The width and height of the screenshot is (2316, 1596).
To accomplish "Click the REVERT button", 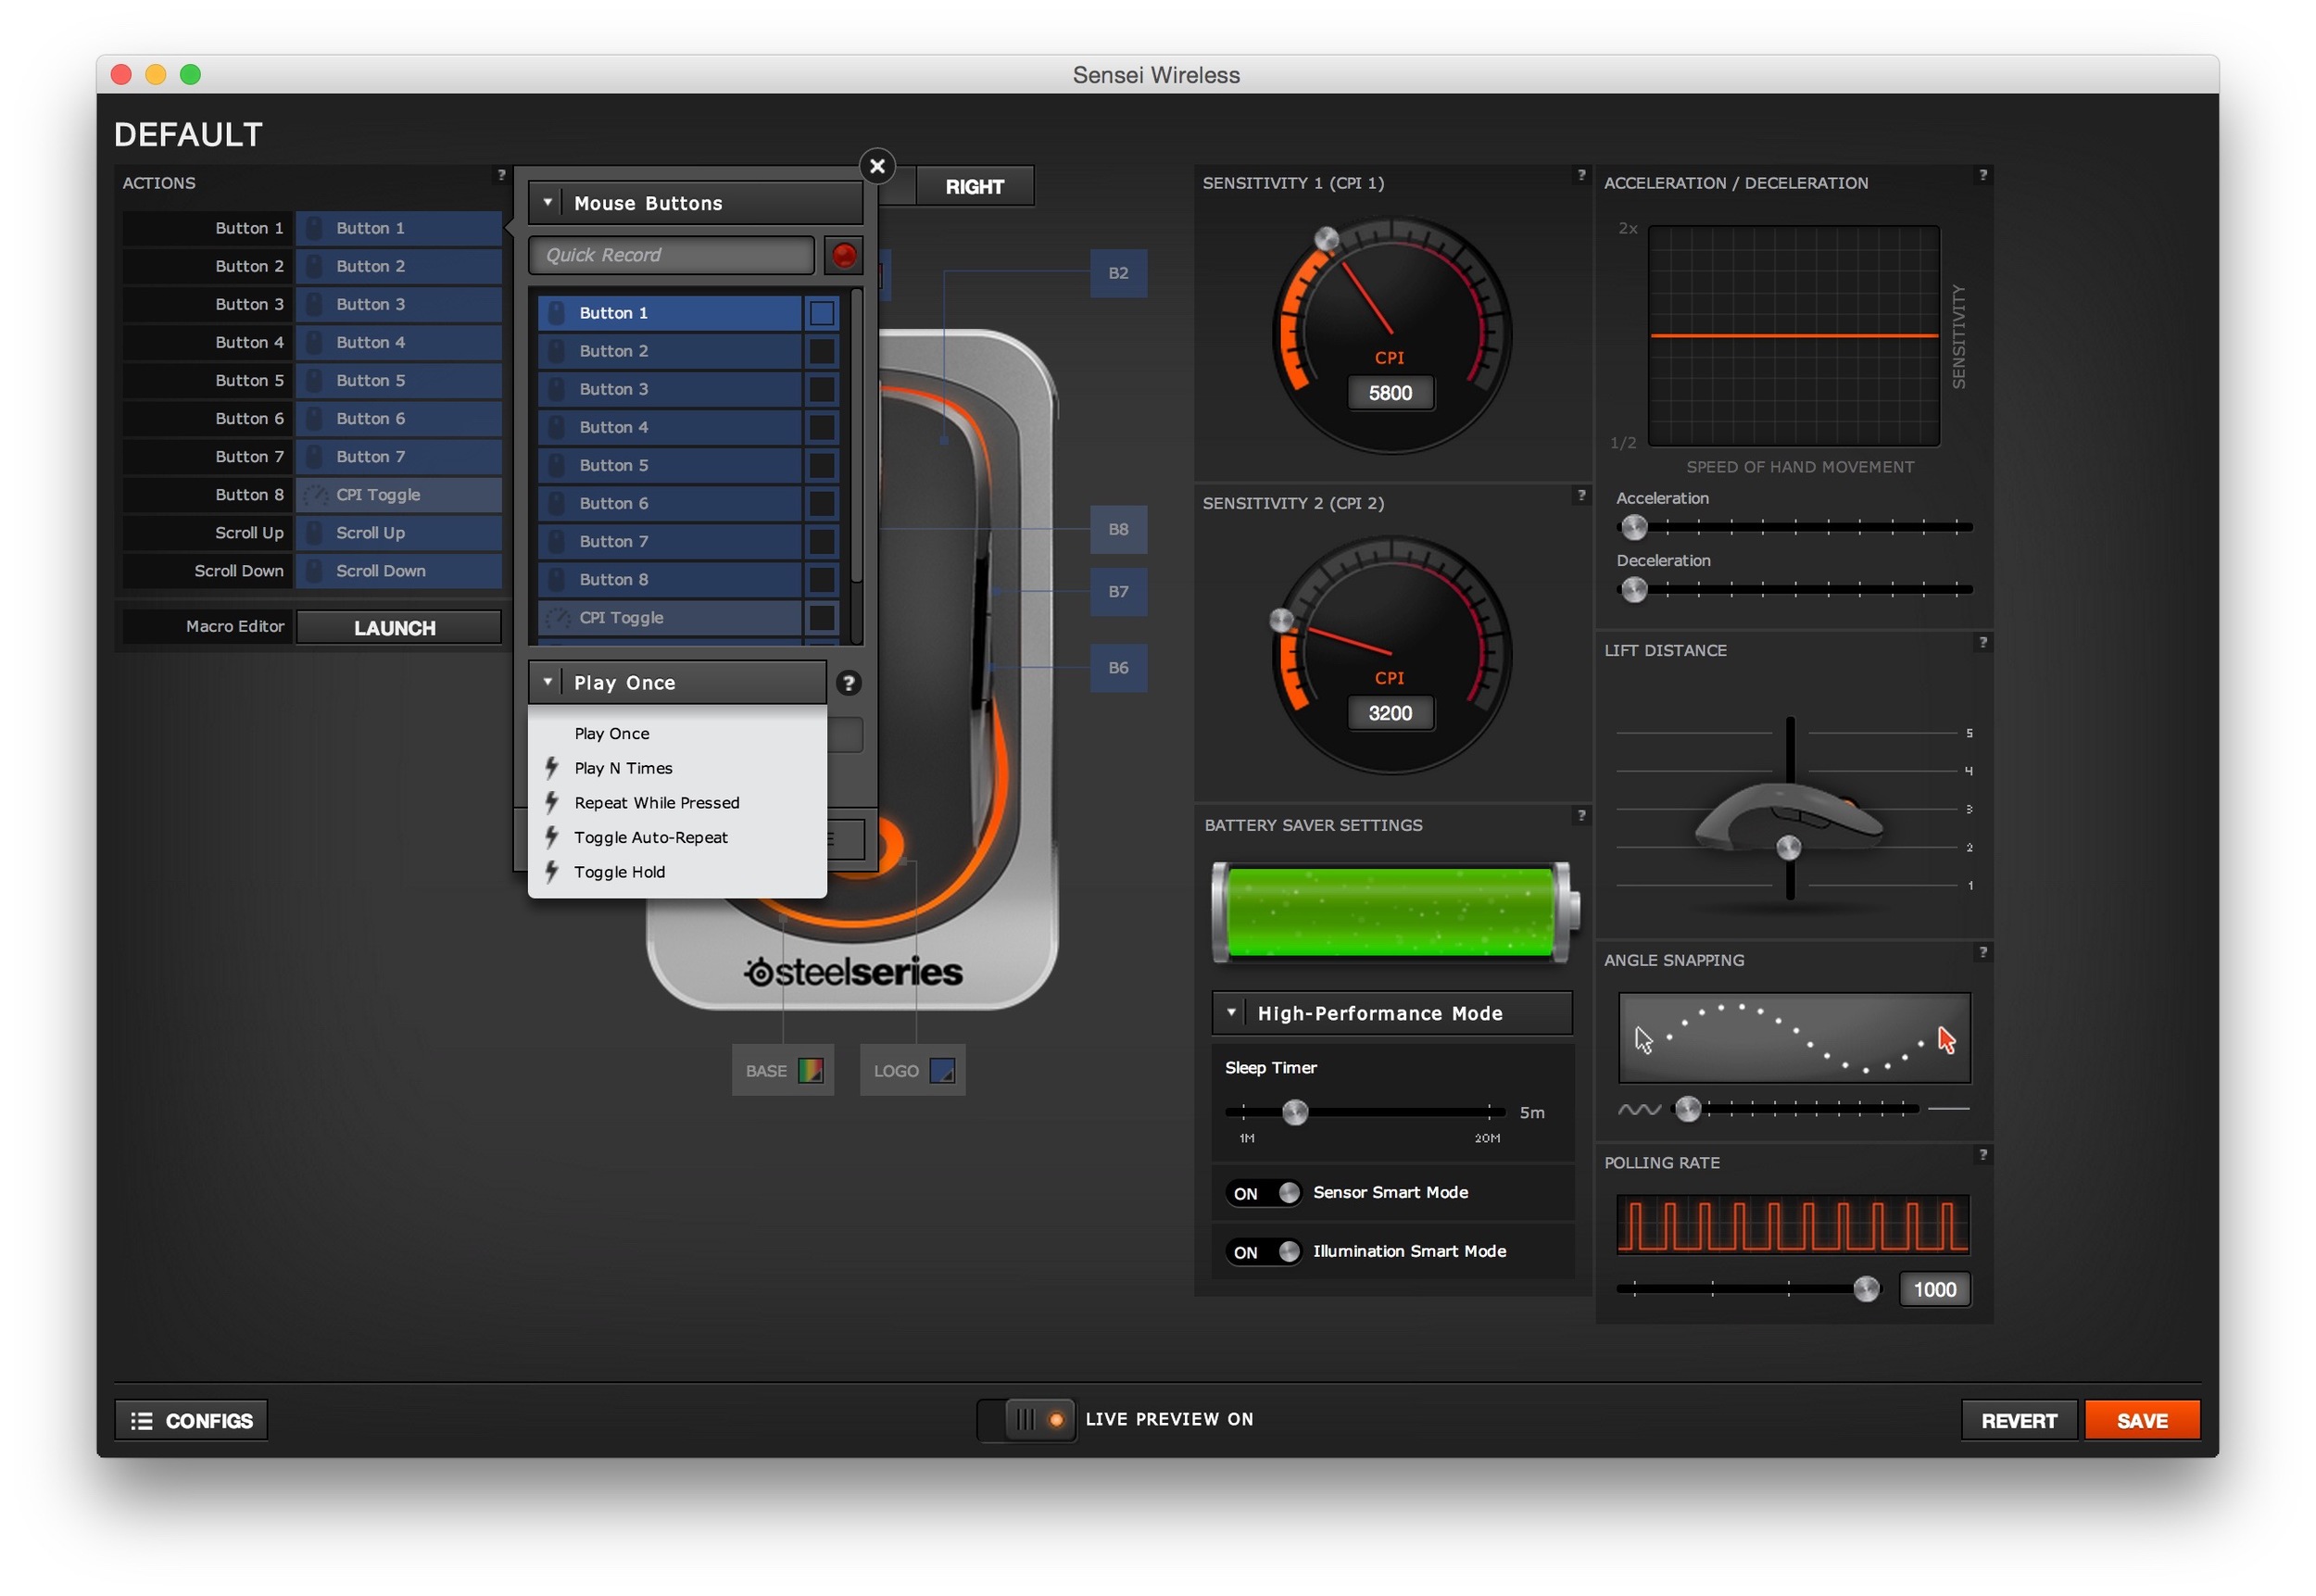I will pyautogui.click(x=2018, y=1421).
